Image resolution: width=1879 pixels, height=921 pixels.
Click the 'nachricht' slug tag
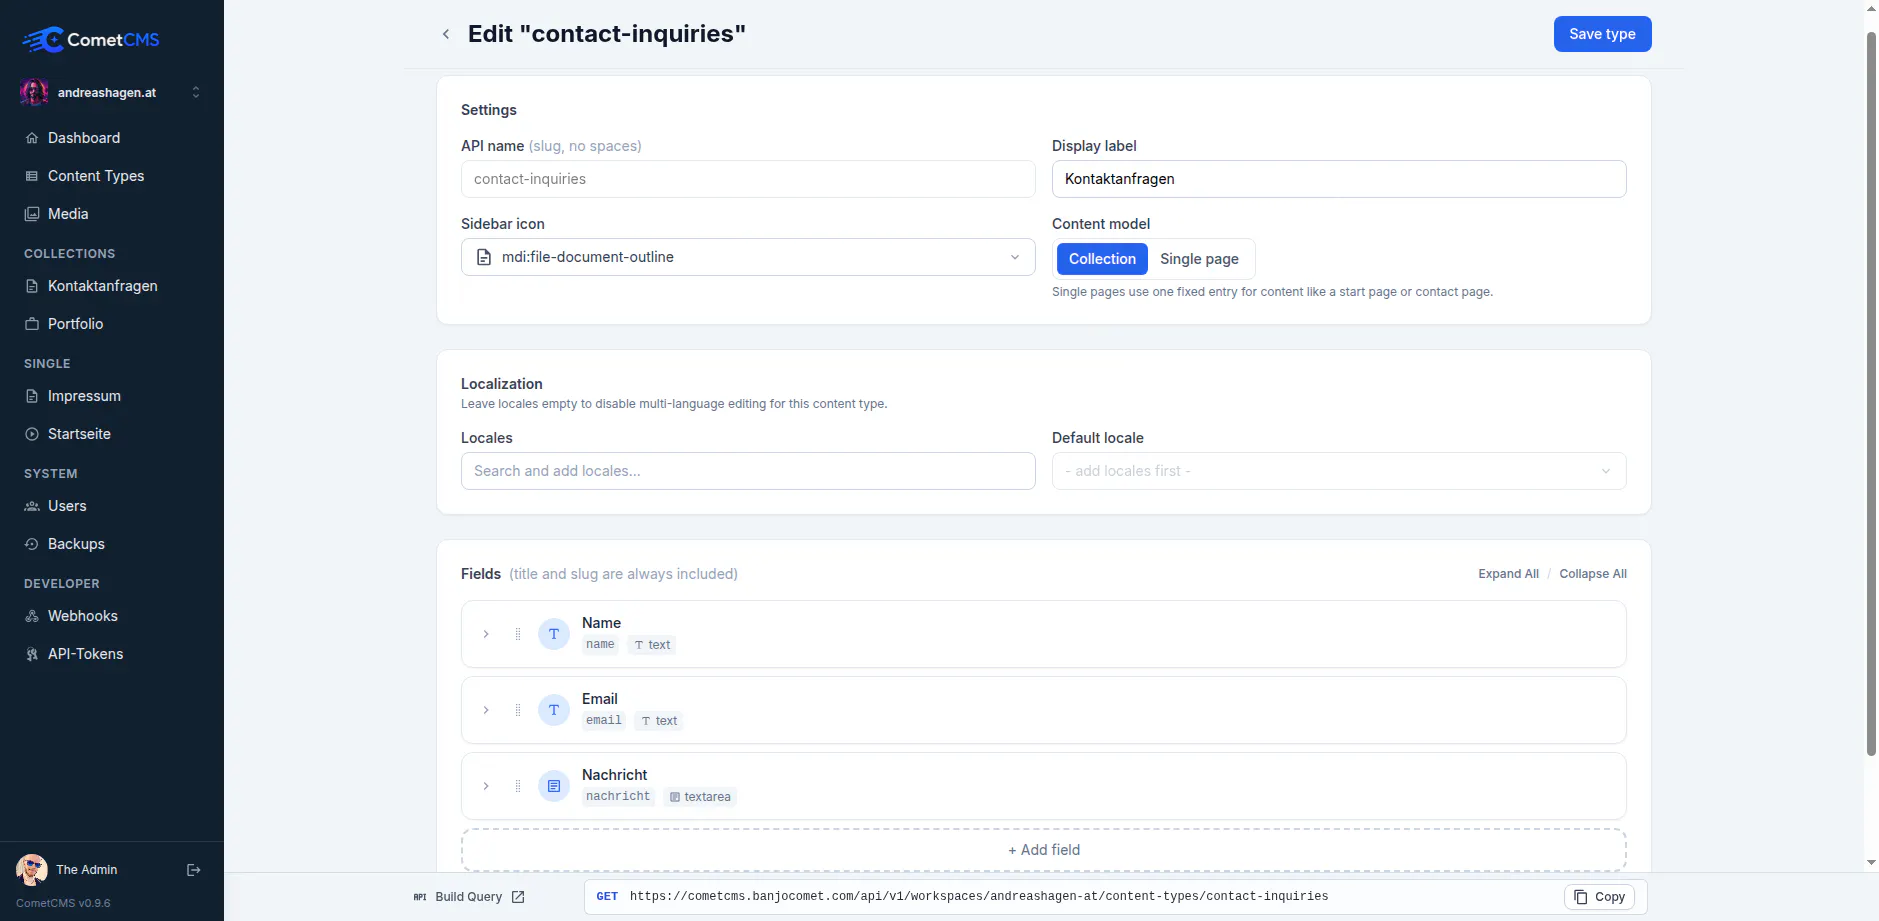click(618, 797)
